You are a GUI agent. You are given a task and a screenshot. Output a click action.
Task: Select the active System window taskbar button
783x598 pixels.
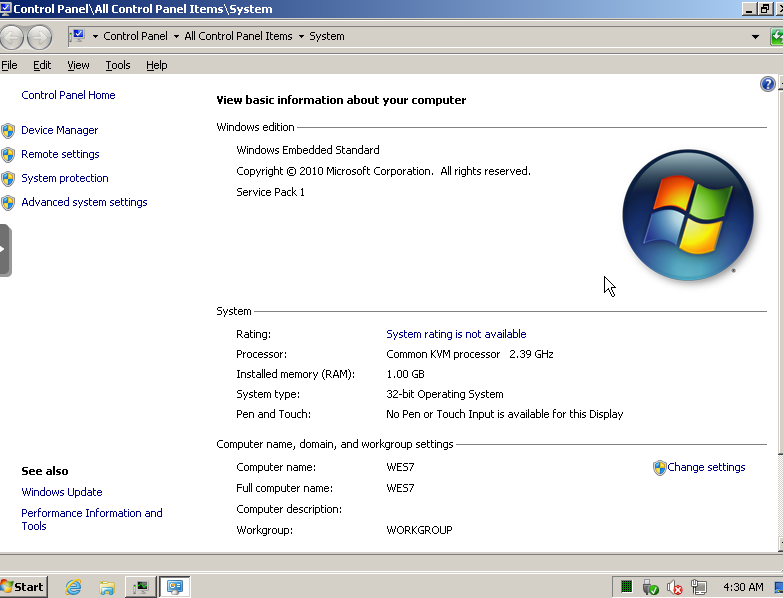(175, 587)
